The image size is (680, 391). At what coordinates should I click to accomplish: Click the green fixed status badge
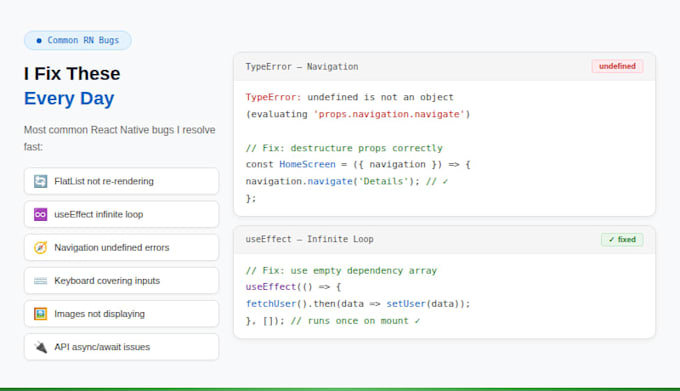coord(622,239)
